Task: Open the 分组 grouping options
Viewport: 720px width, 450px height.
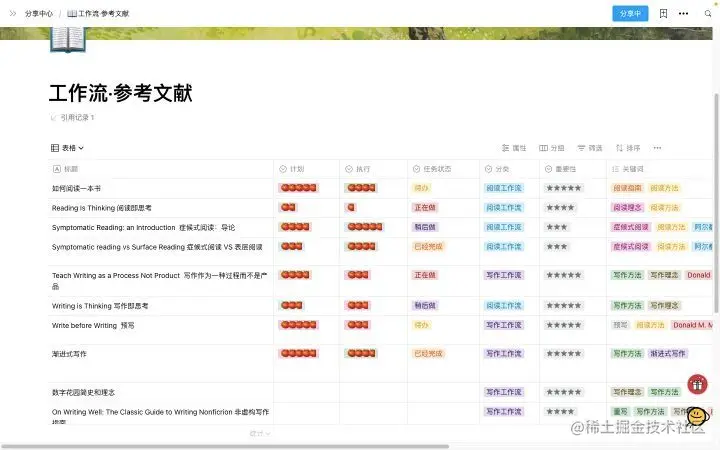Action: [551, 148]
